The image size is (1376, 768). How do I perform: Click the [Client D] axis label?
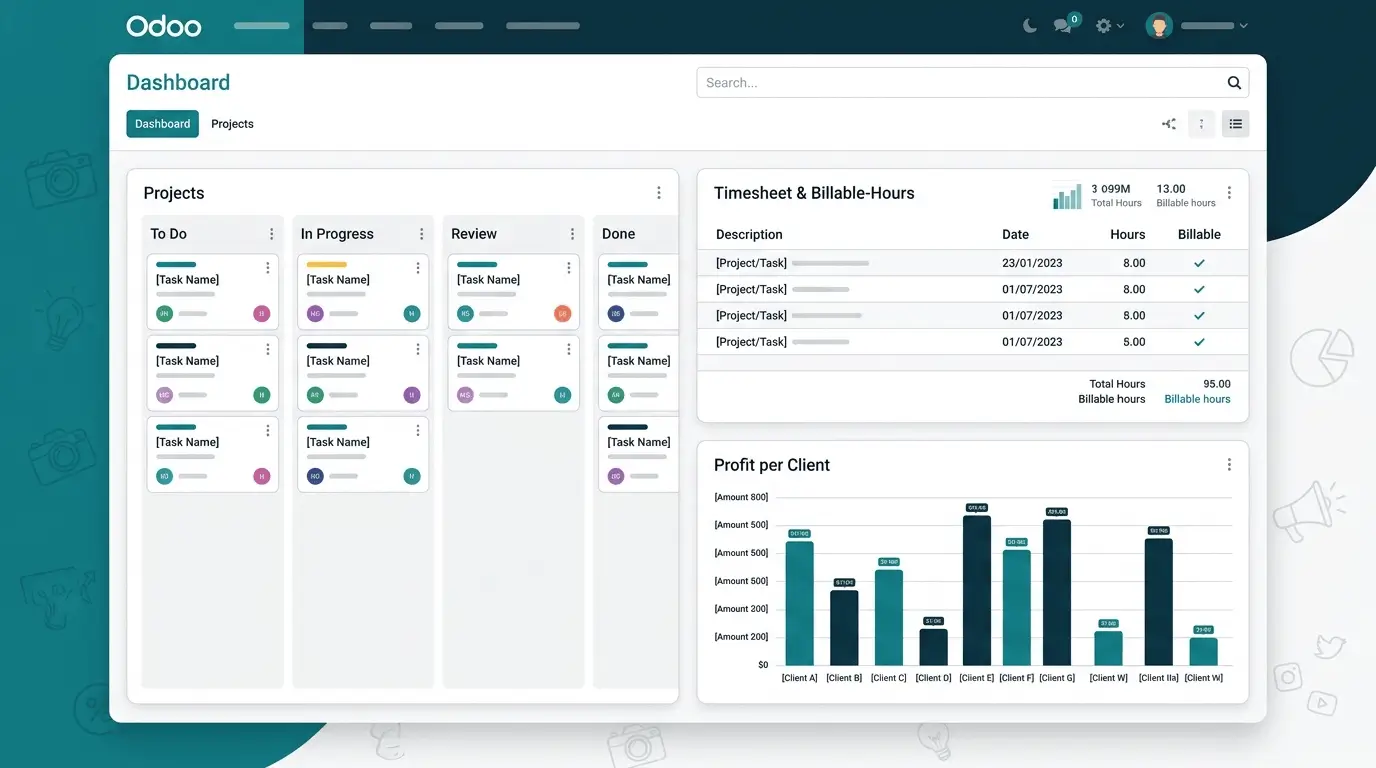click(933, 678)
